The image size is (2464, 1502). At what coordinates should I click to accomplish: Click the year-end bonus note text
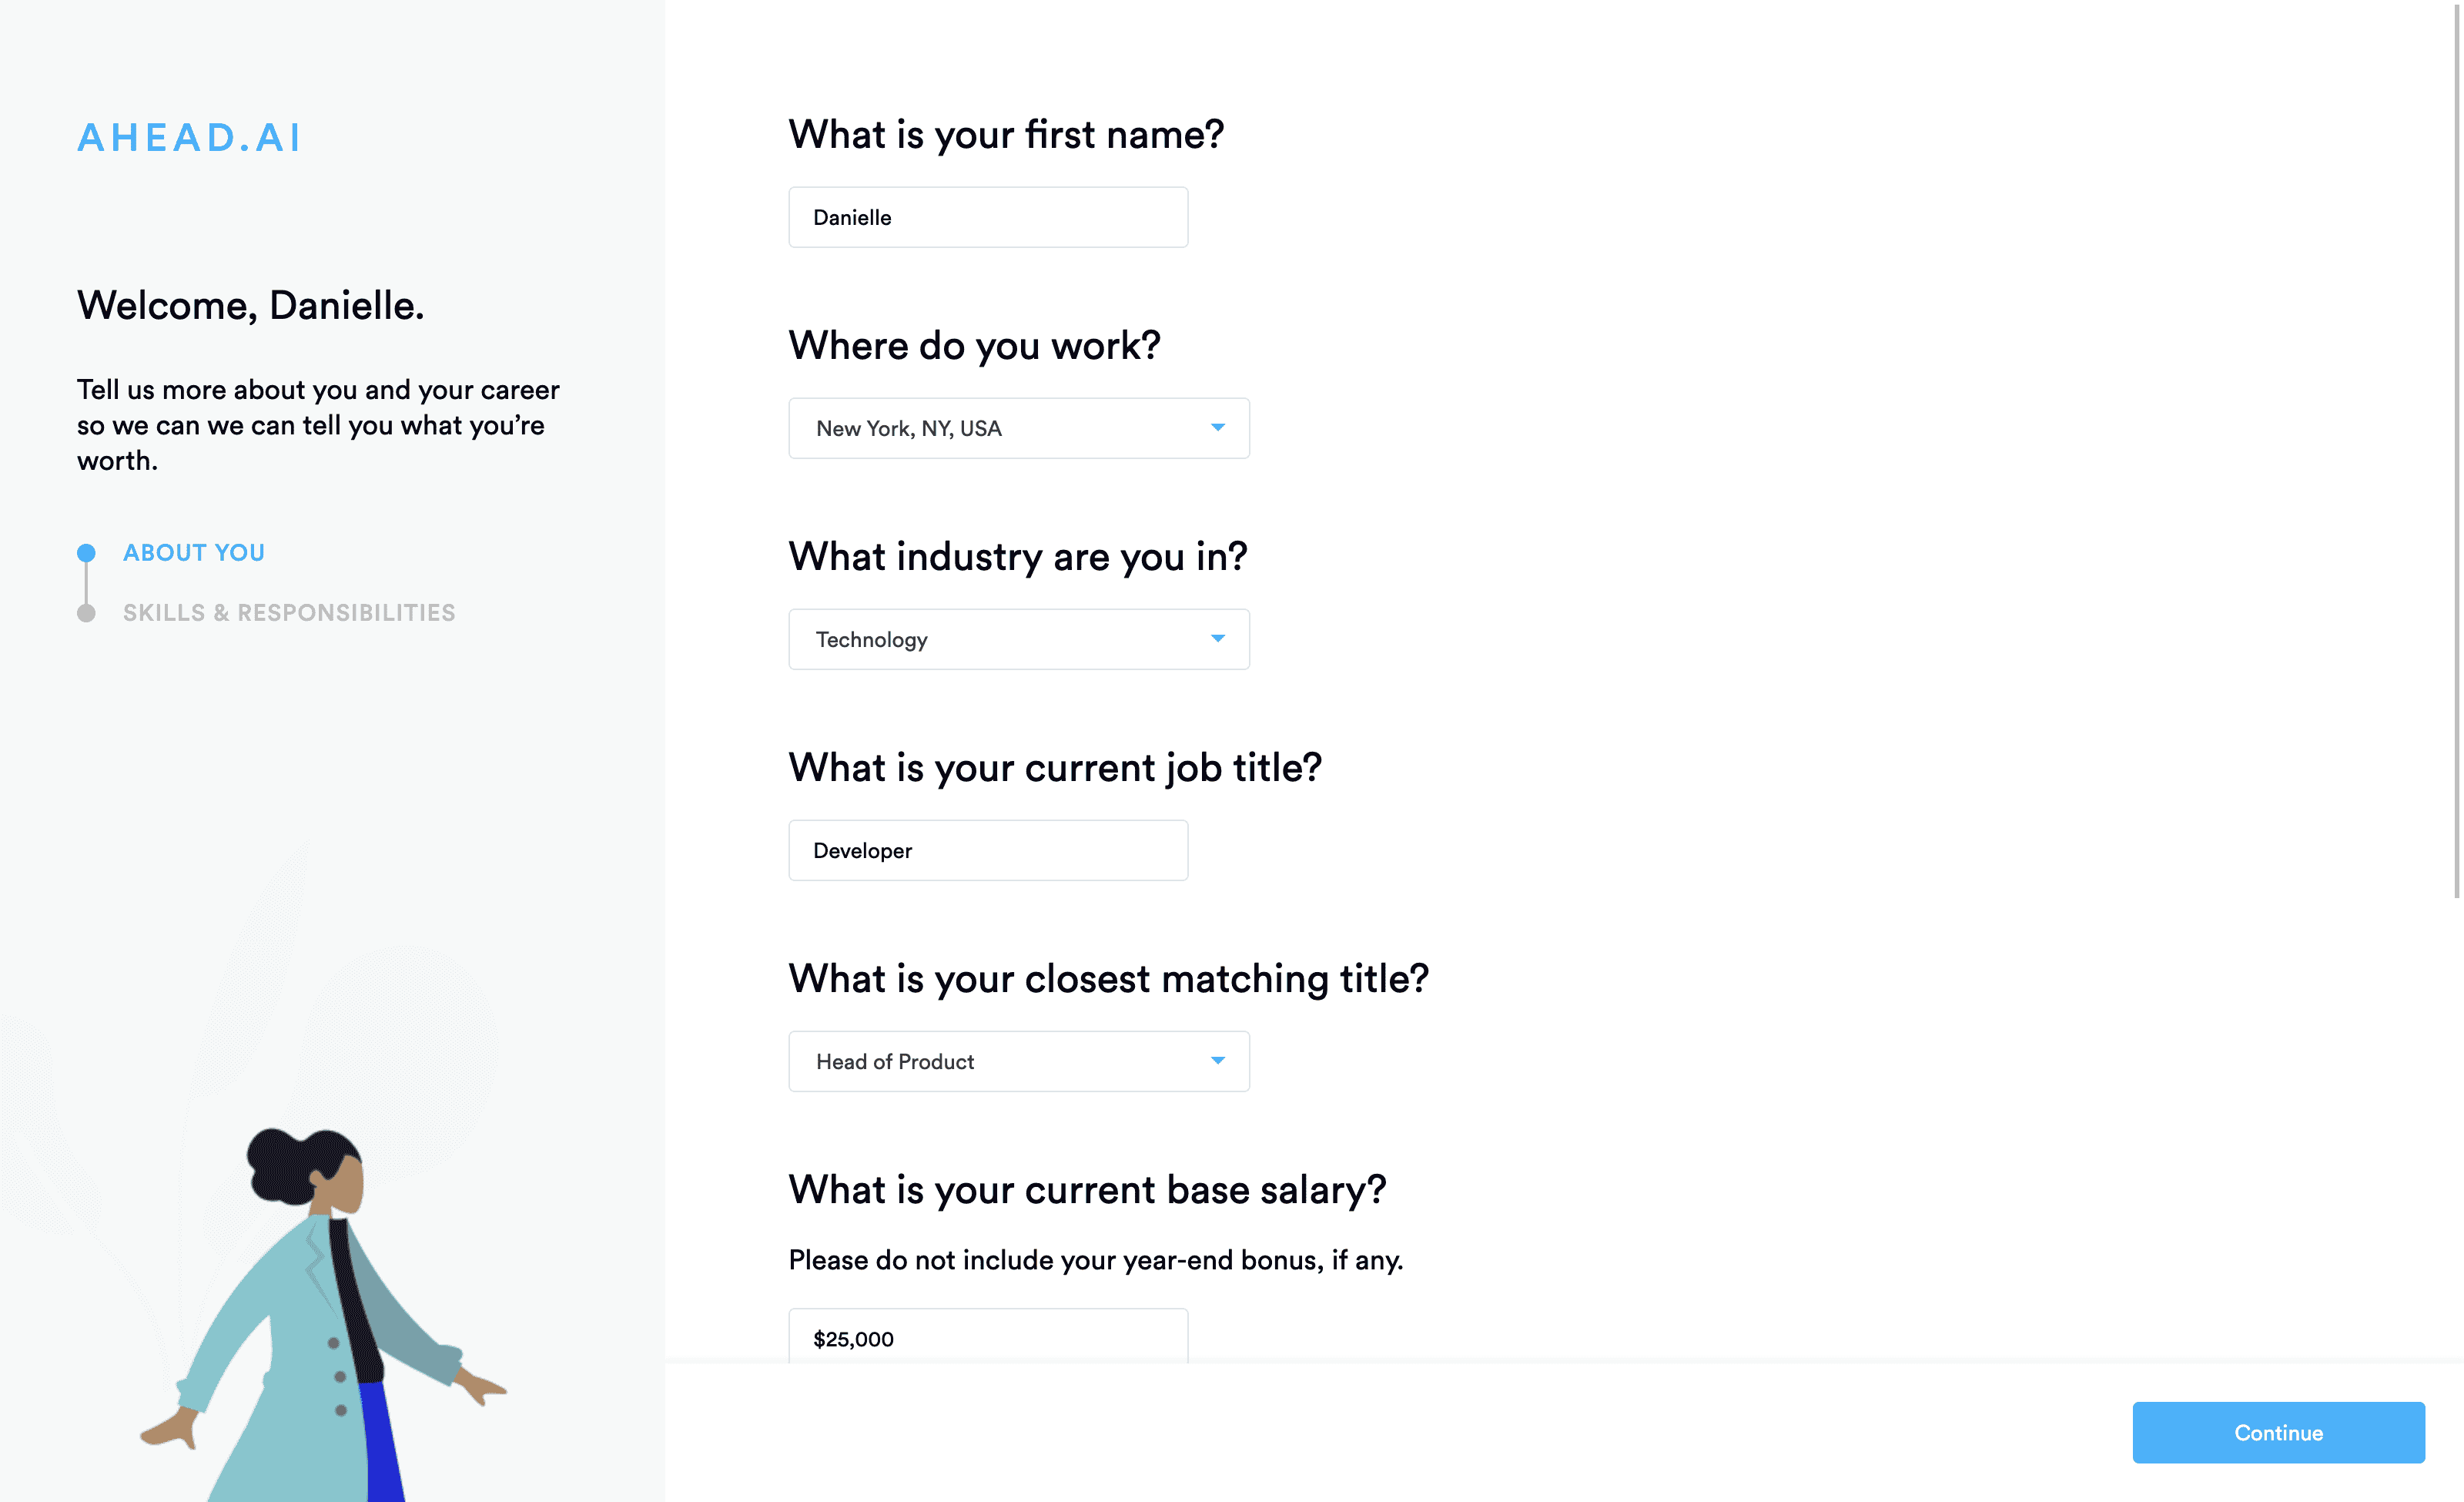tap(1095, 1260)
